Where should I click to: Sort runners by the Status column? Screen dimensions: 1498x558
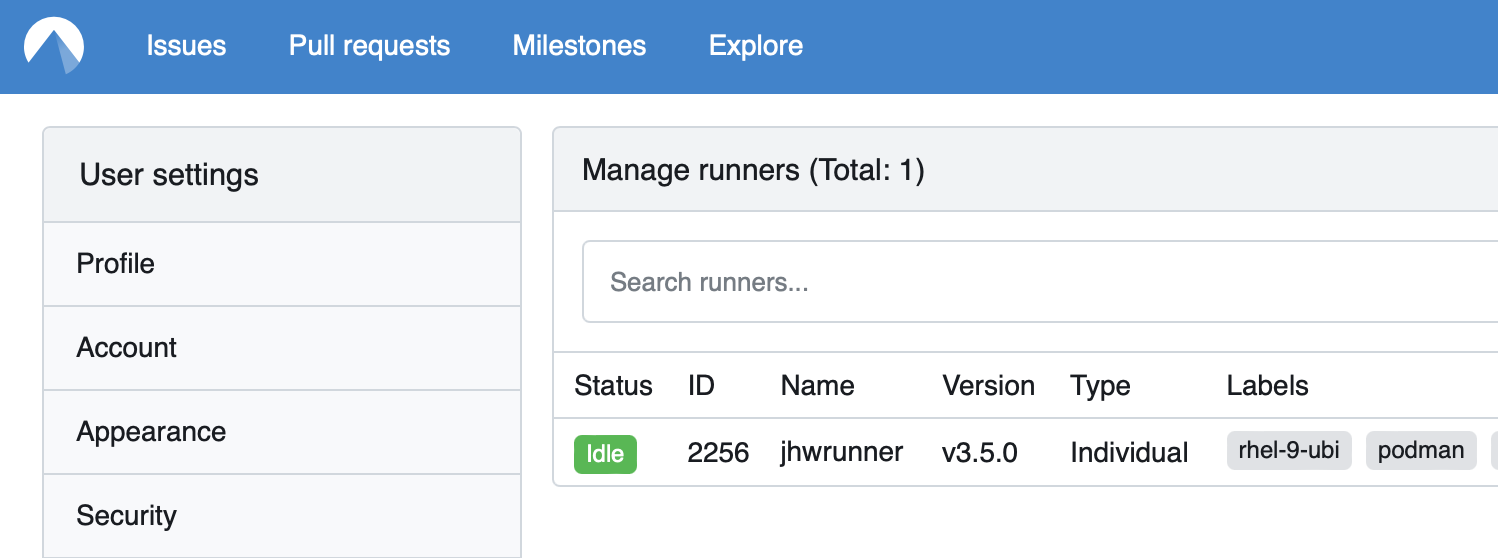click(613, 386)
